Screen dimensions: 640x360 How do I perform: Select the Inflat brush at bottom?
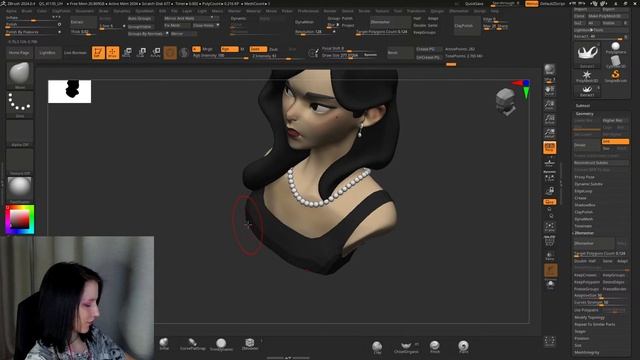(164, 344)
